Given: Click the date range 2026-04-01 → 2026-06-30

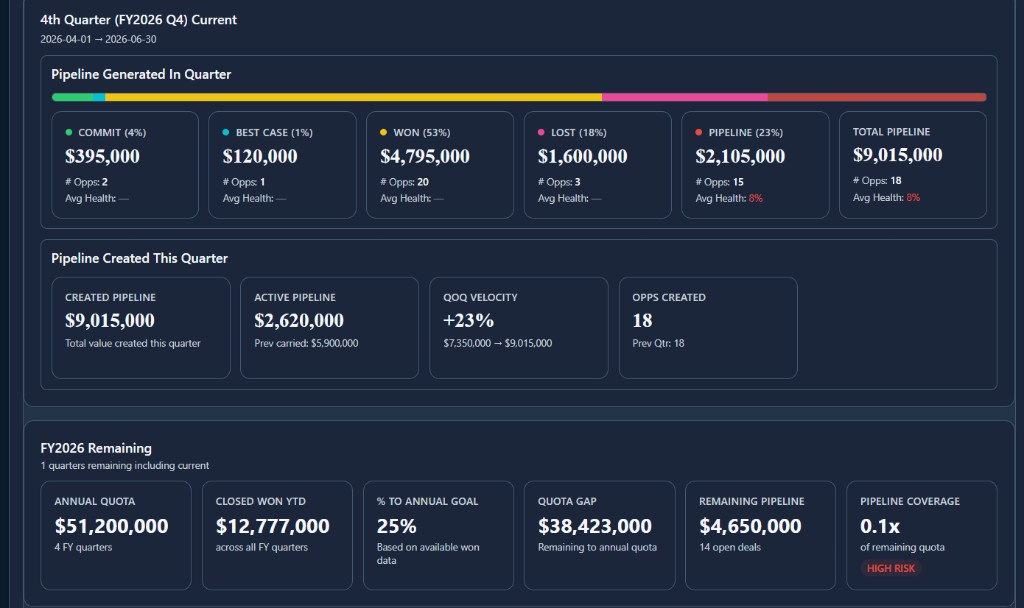Looking at the screenshot, I should point(98,39).
